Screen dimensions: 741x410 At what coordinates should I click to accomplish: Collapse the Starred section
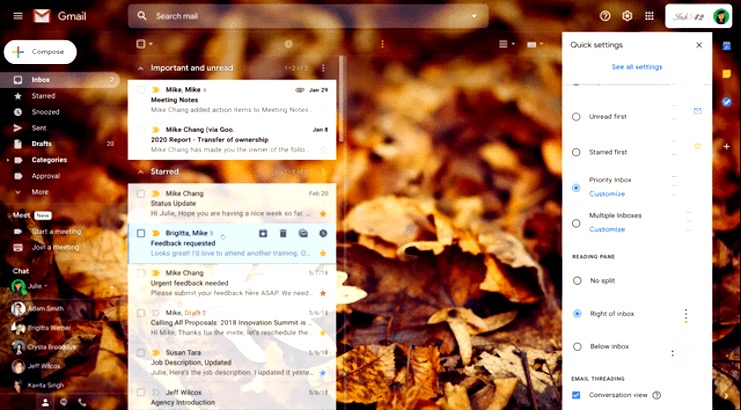[140, 172]
